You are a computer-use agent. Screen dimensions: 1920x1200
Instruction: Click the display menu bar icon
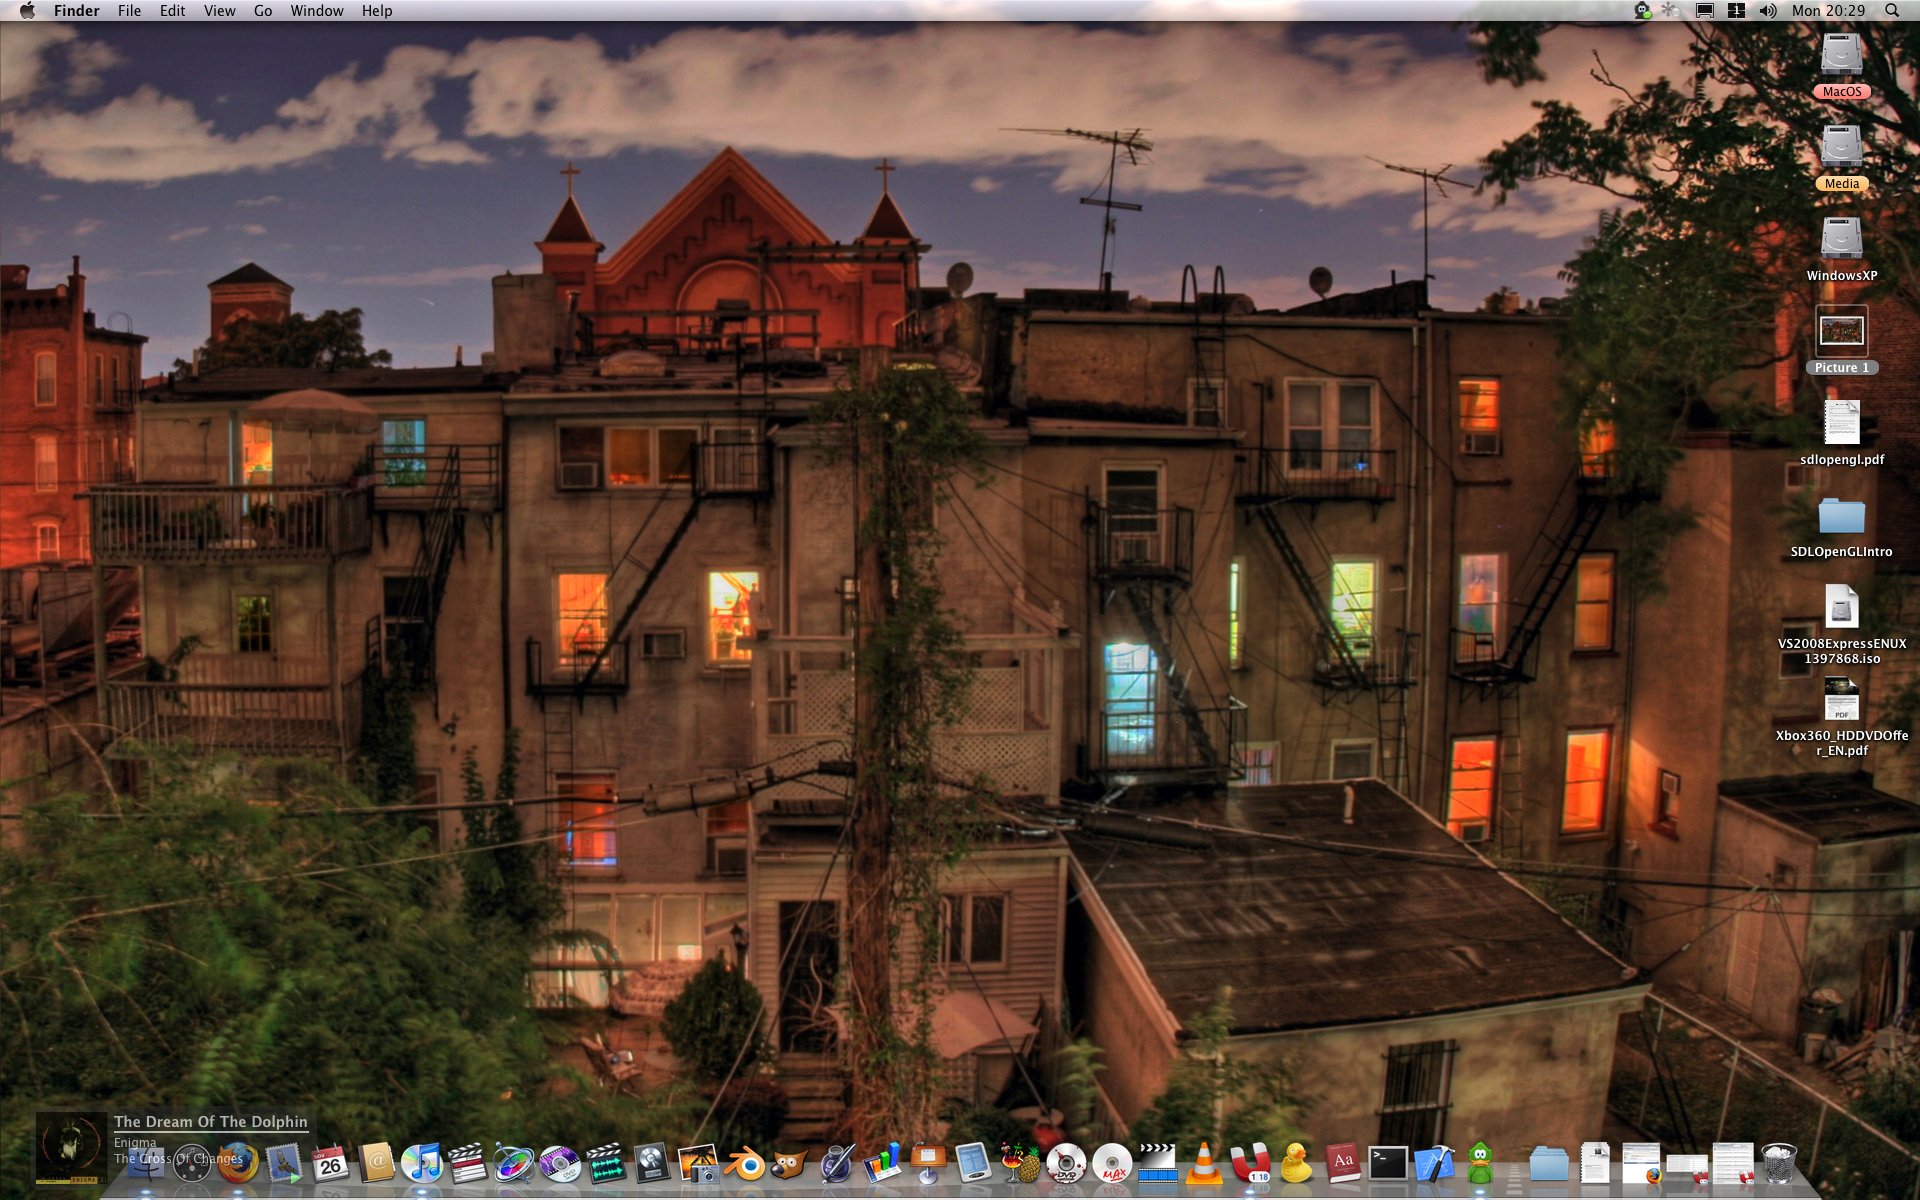point(1705,10)
